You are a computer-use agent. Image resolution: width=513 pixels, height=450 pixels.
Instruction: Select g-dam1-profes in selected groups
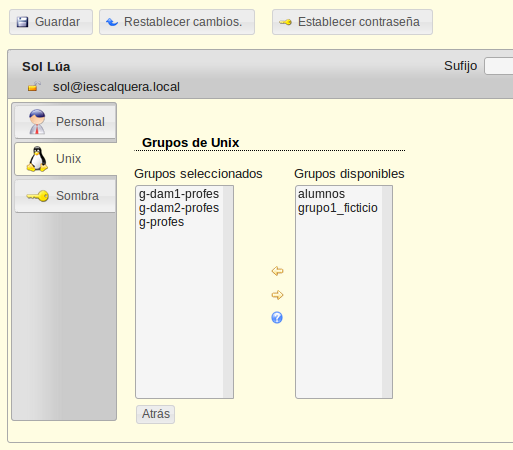pyautogui.click(x=179, y=194)
